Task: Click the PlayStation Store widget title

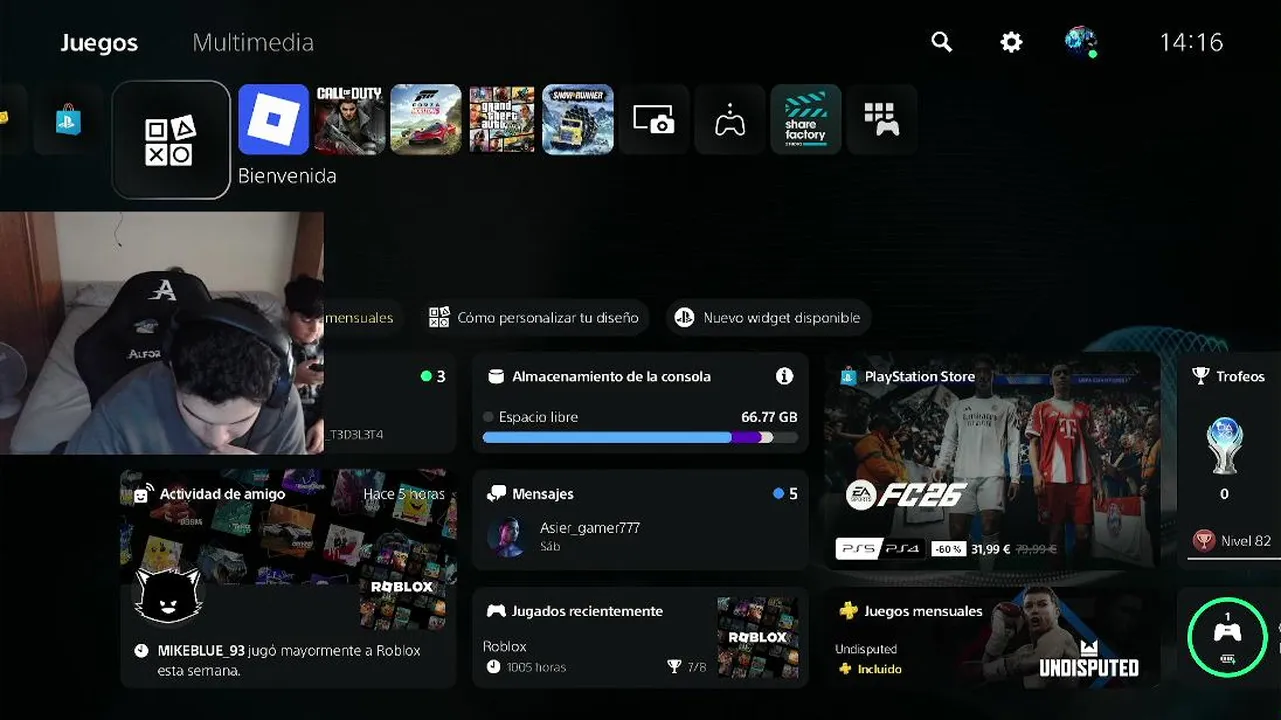Action: pyautogui.click(x=919, y=377)
